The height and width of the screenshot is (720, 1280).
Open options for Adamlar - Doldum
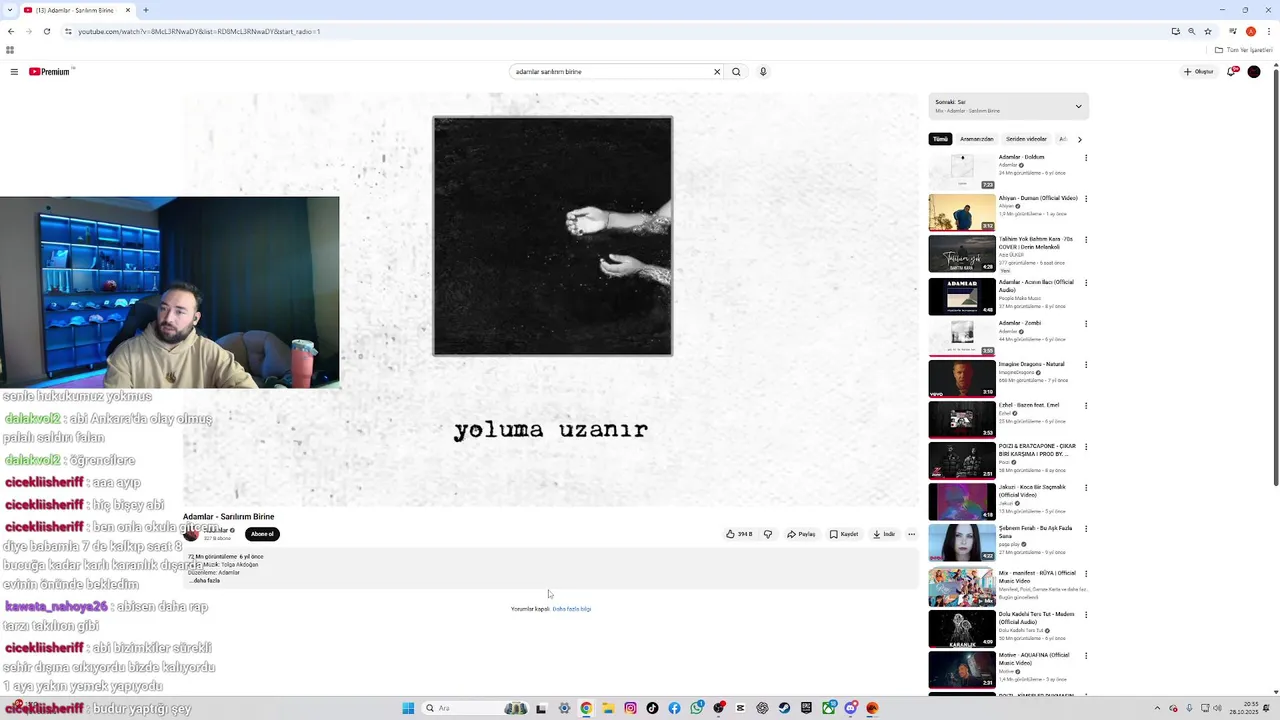coord(1086,158)
